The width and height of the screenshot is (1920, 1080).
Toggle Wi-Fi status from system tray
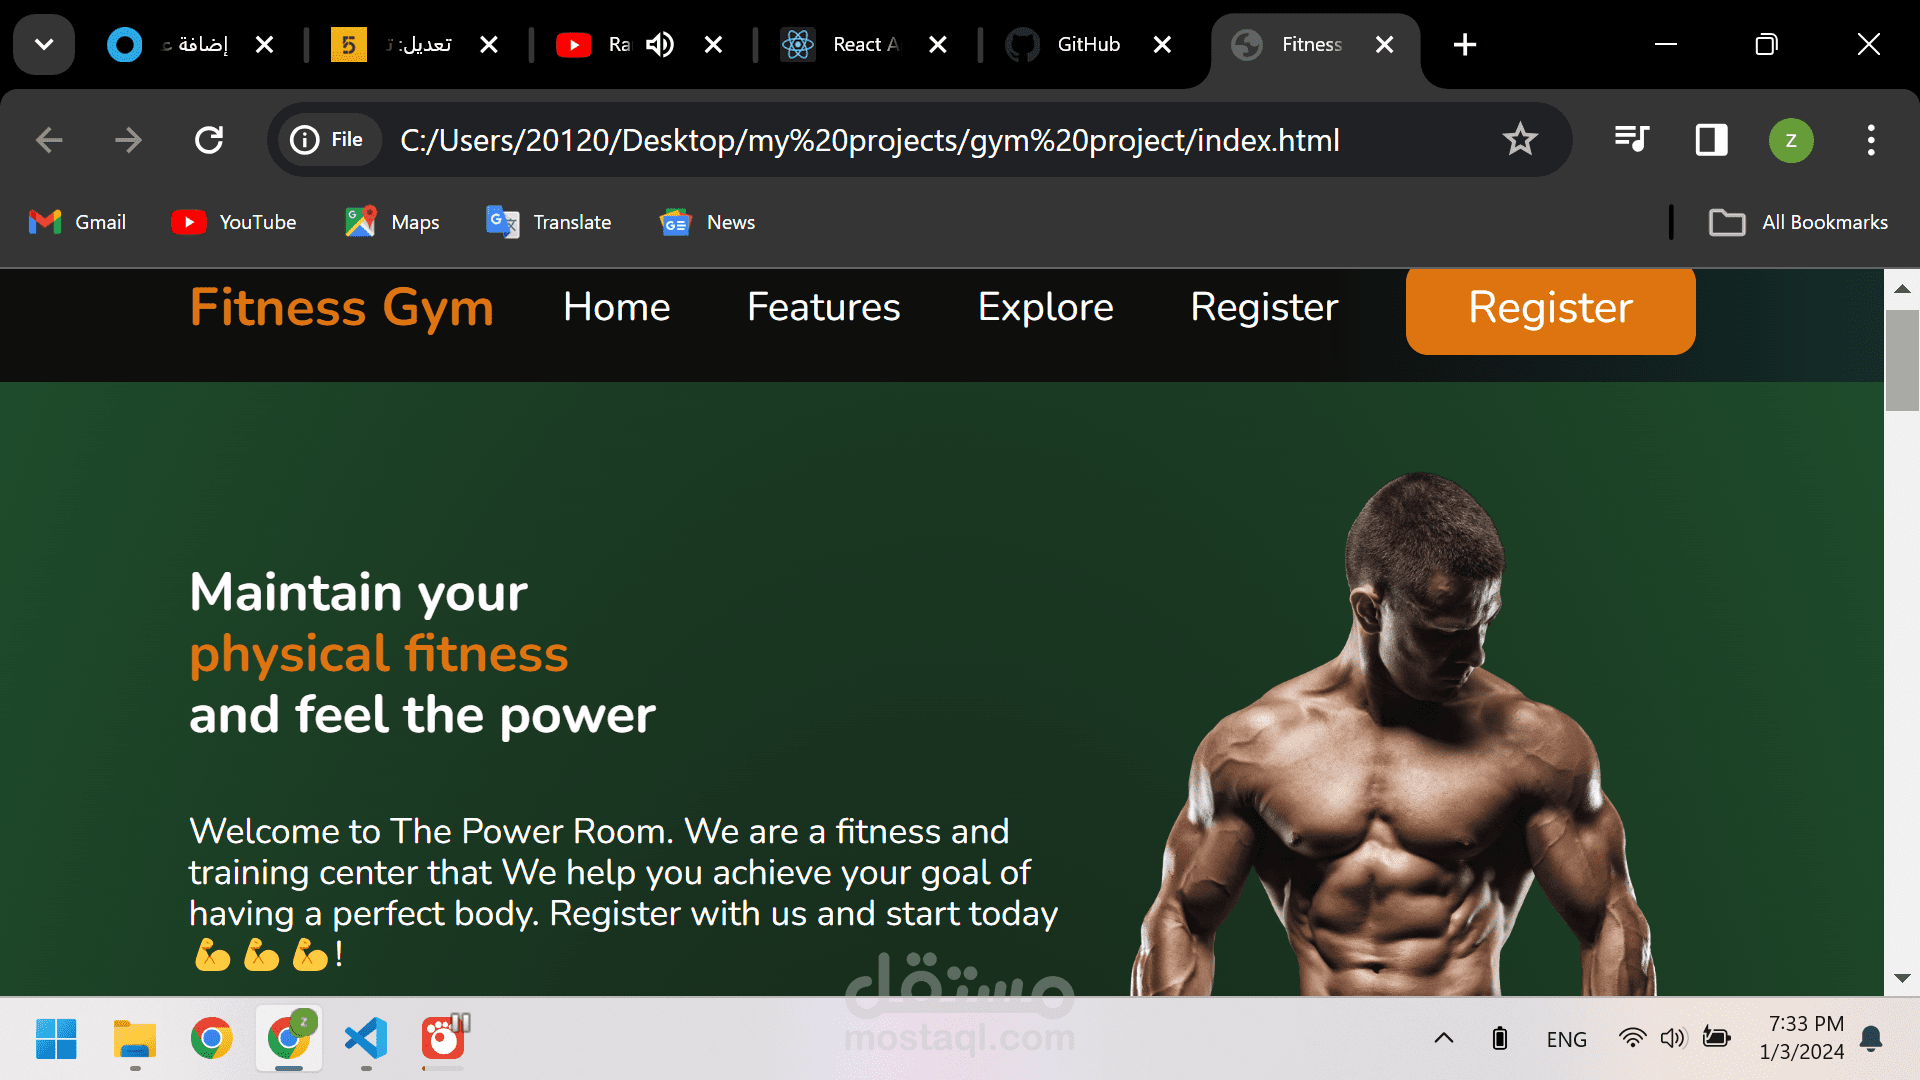point(1632,1038)
